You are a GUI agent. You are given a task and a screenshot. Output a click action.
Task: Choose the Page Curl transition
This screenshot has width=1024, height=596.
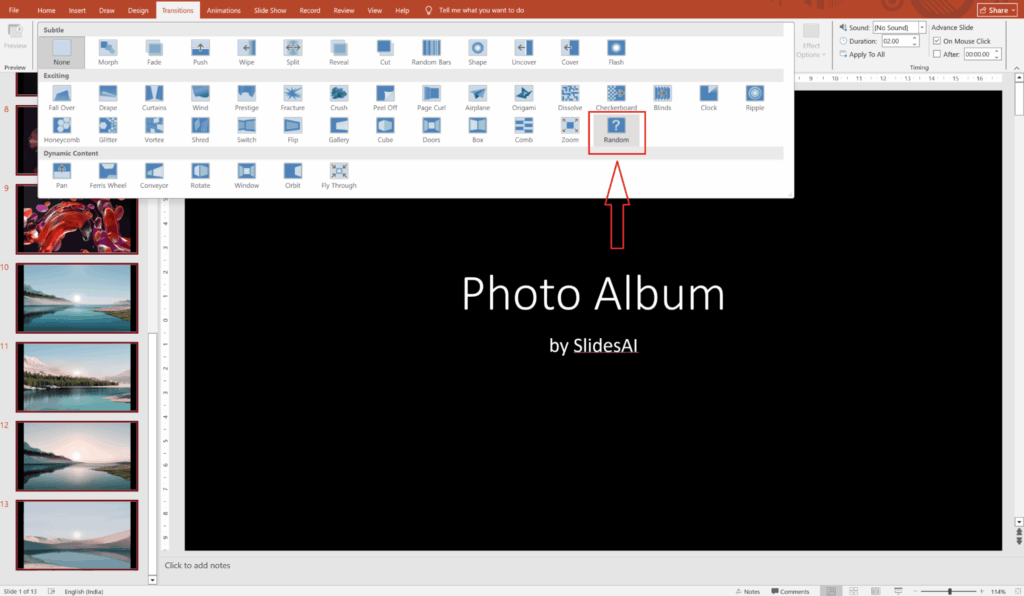click(x=432, y=97)
